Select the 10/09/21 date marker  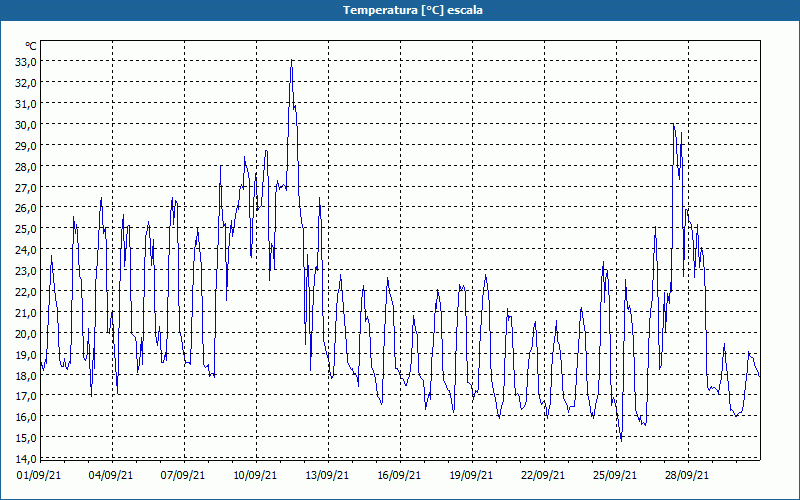[256, 476]
